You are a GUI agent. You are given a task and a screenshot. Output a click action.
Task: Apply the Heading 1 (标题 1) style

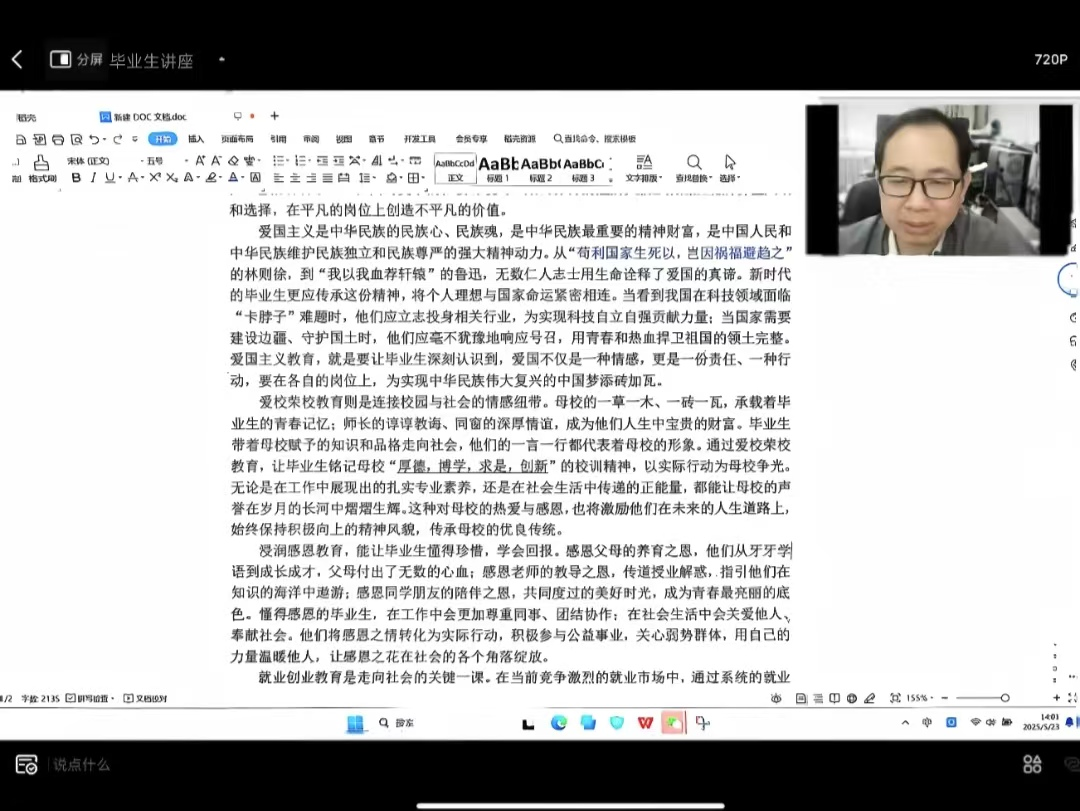(498, 168)
